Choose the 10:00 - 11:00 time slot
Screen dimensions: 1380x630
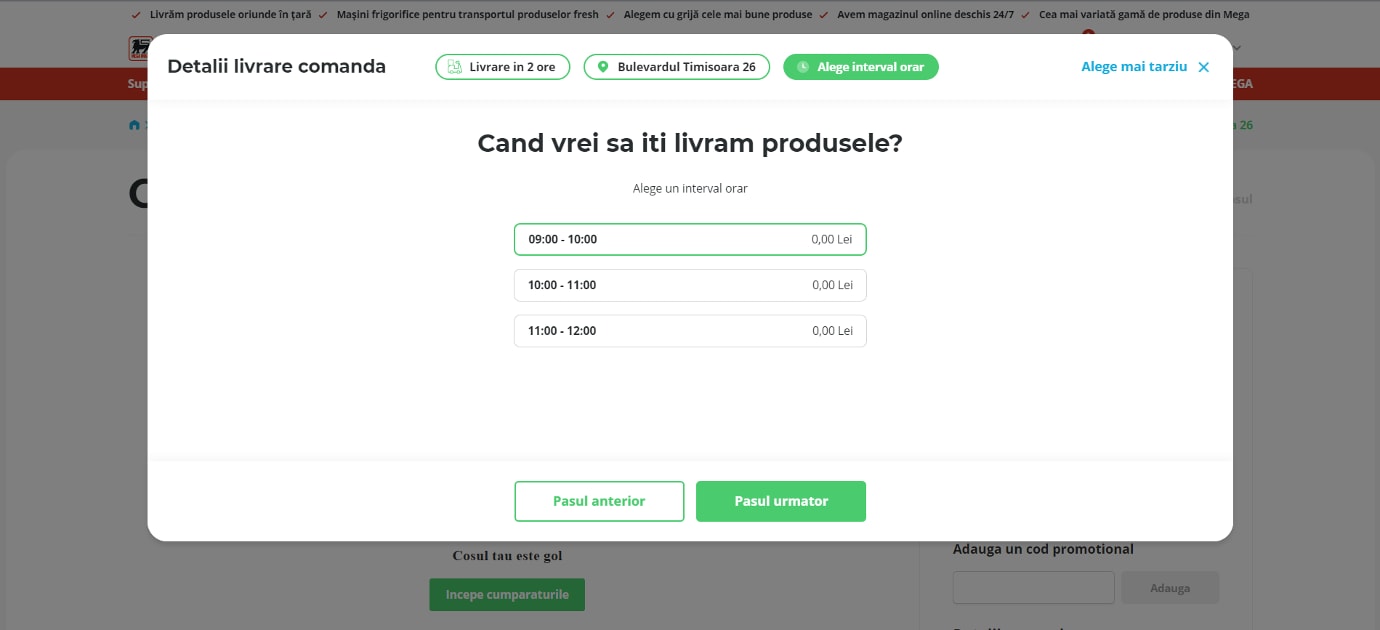click(690, 285)
